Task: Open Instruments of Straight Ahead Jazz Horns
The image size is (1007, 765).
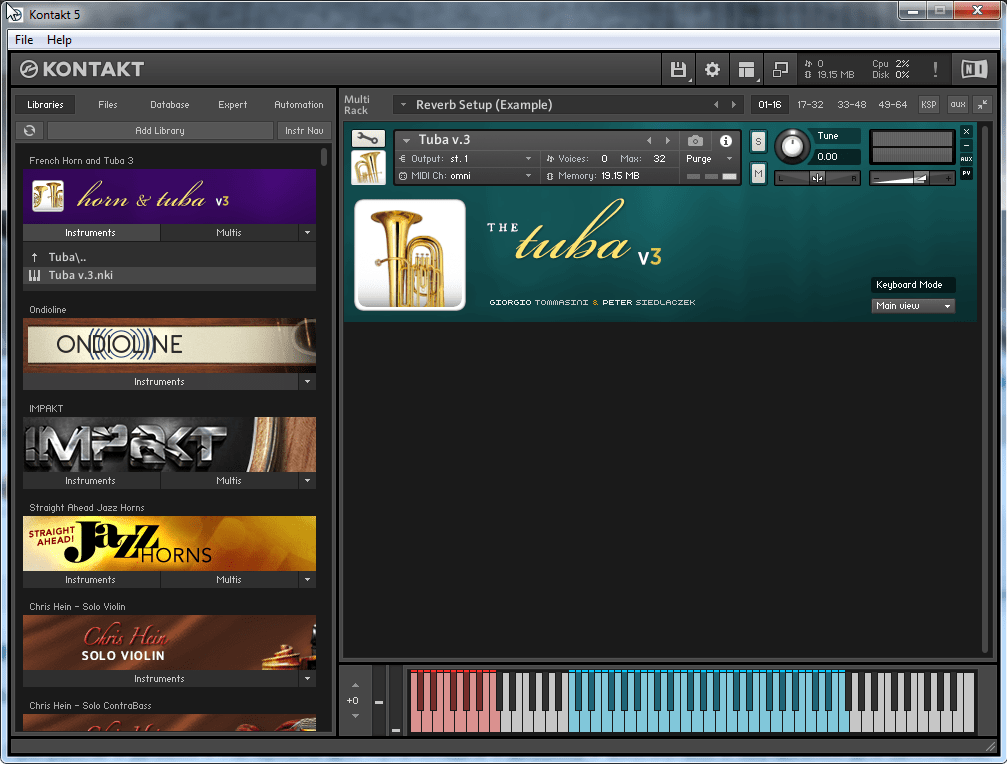Action: point(91,579)
